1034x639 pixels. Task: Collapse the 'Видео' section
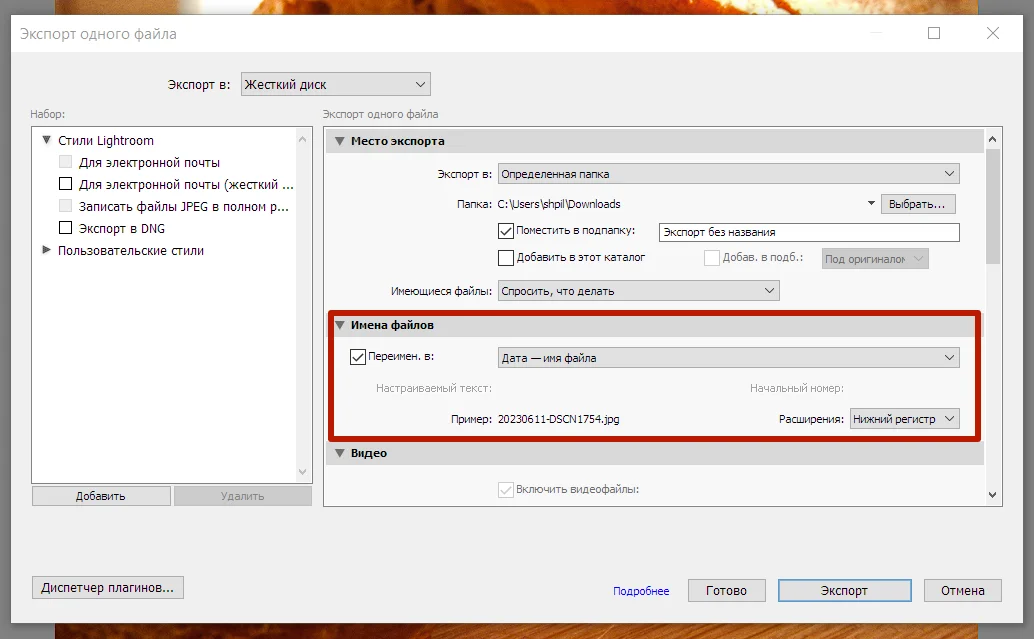click(x=340, y=453)
